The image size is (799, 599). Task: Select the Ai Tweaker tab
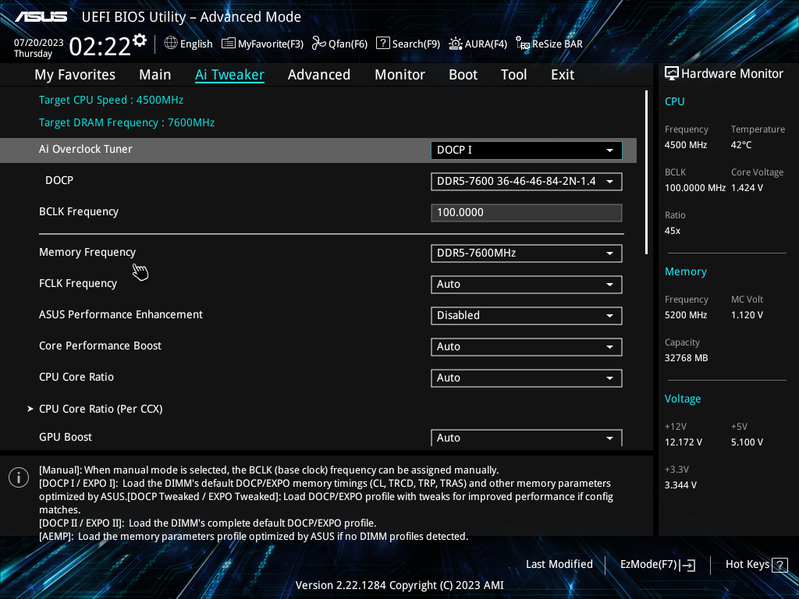pos(229,75)
